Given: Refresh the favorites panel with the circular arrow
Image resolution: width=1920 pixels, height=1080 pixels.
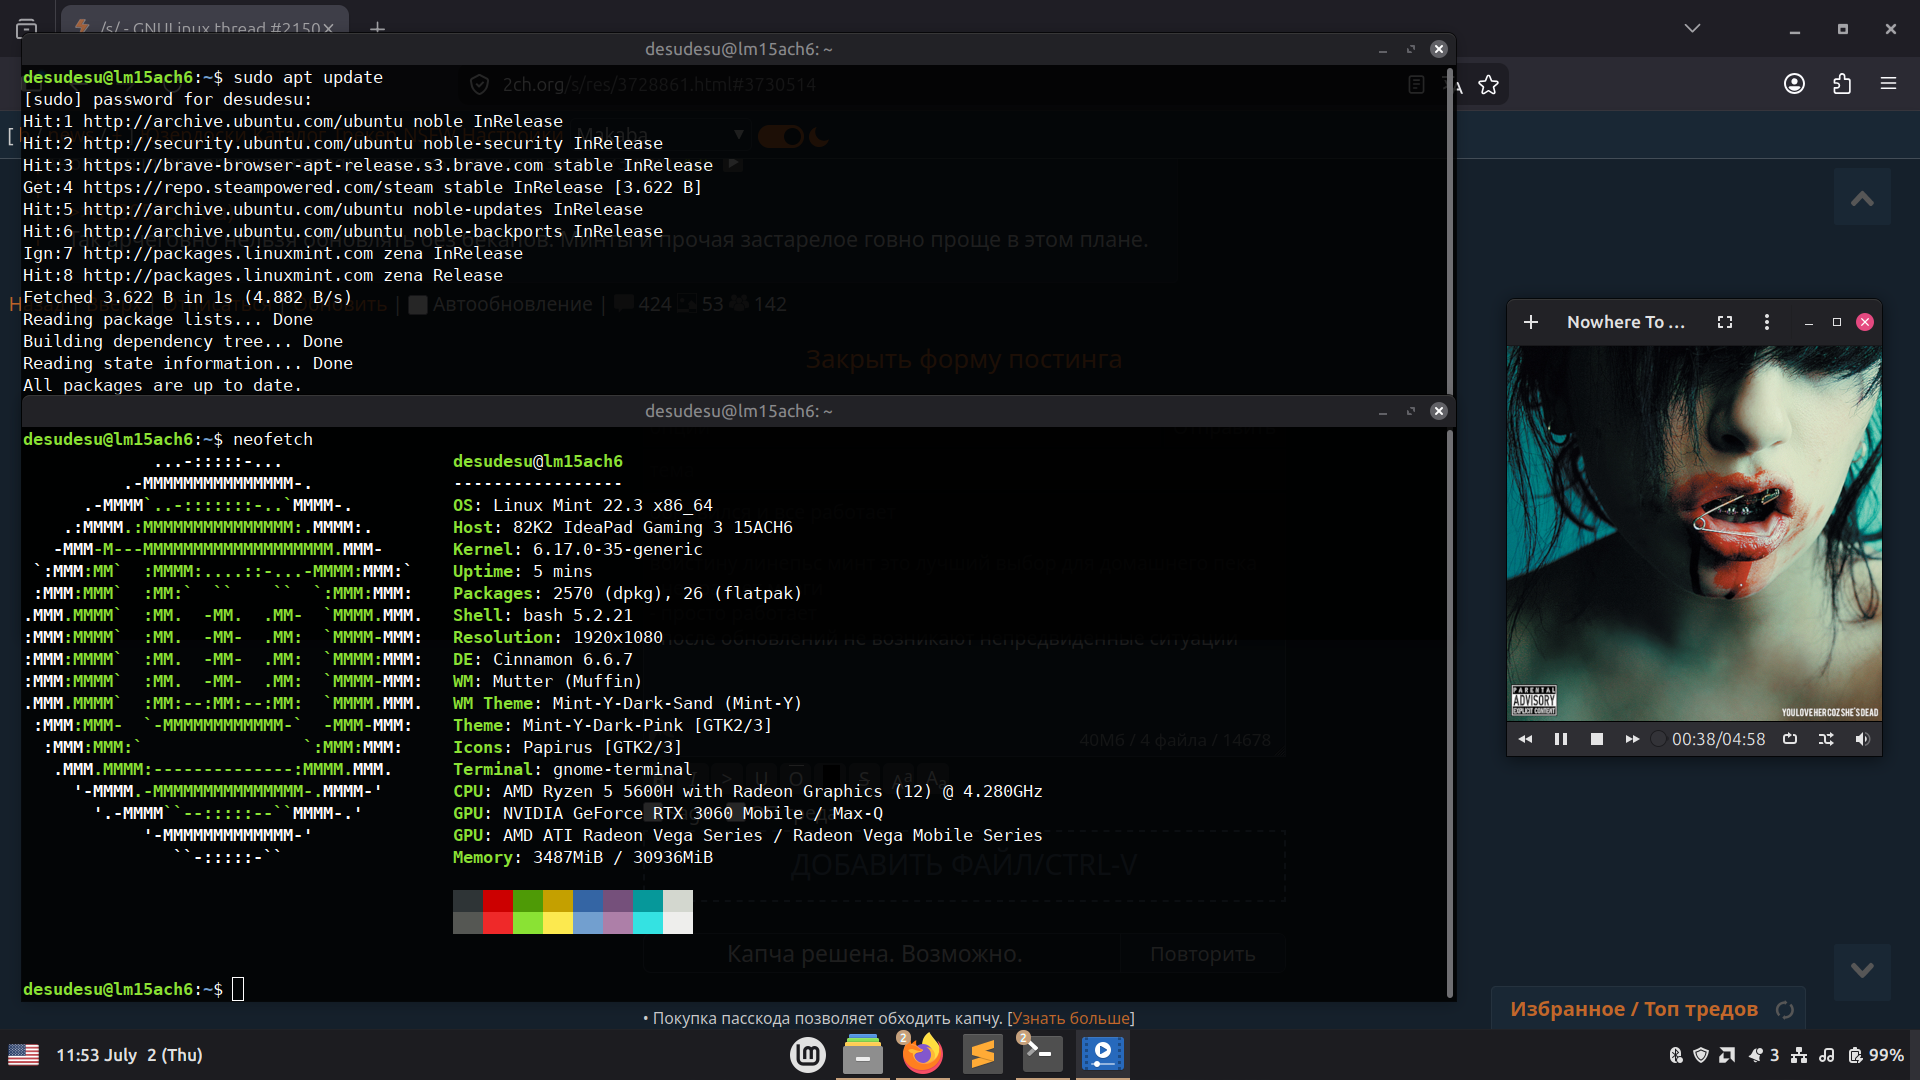Looking at the screenshot, I should [1785, 1010].
